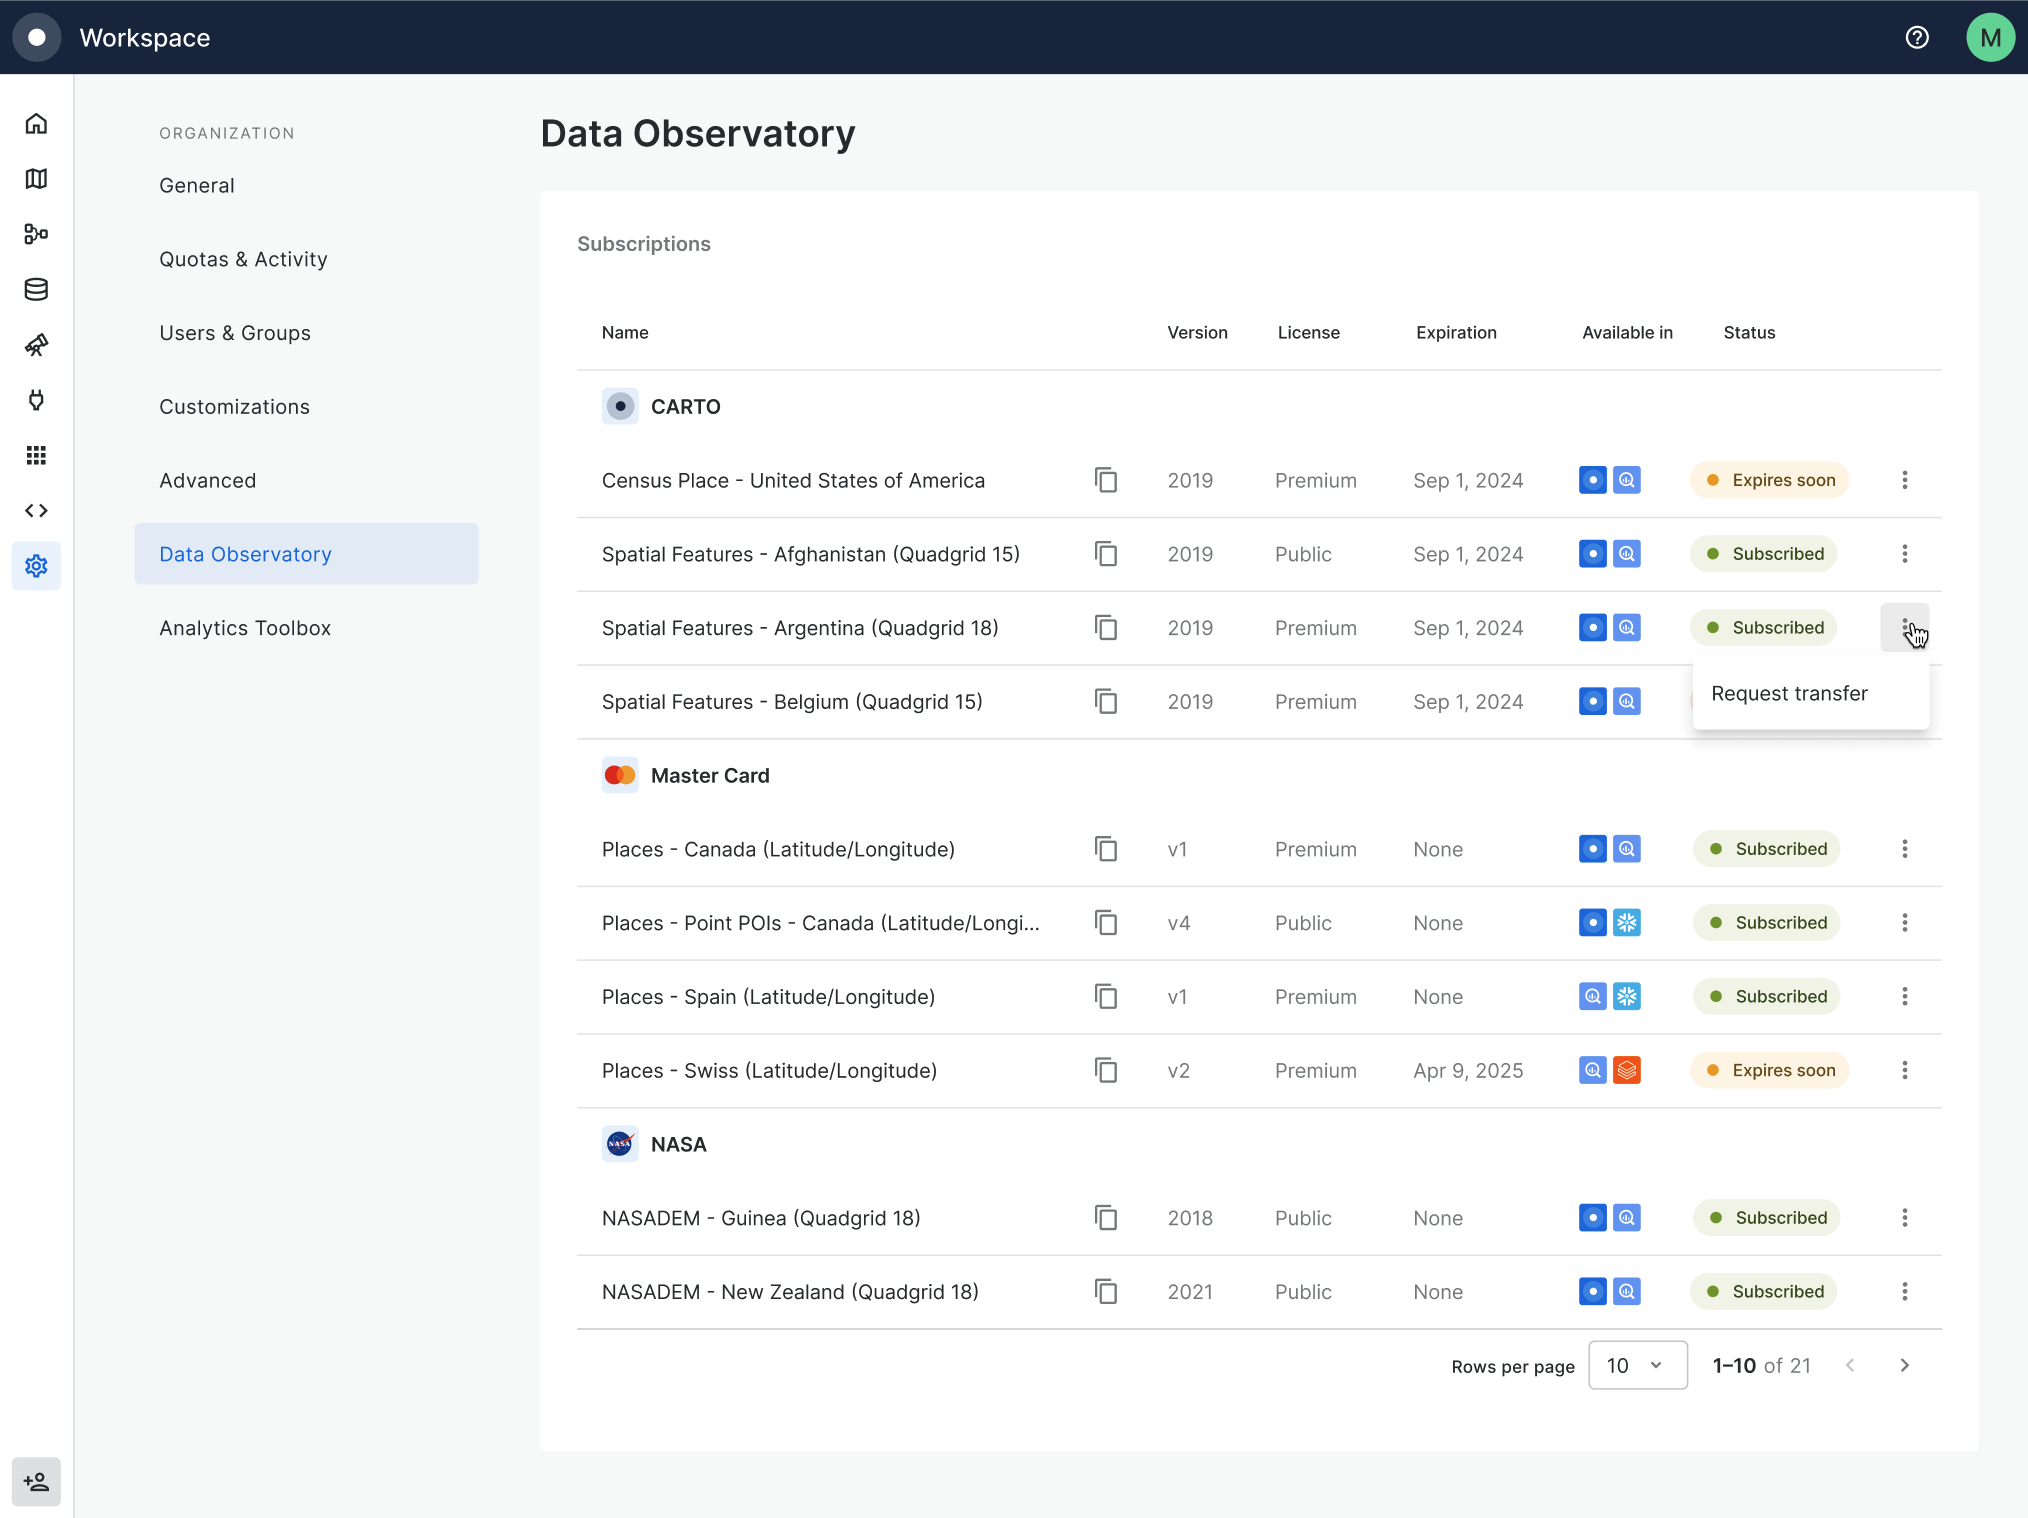2028x1518 pixels.
Task: Open Data Explorer database icon
Action: pos(36,290)
